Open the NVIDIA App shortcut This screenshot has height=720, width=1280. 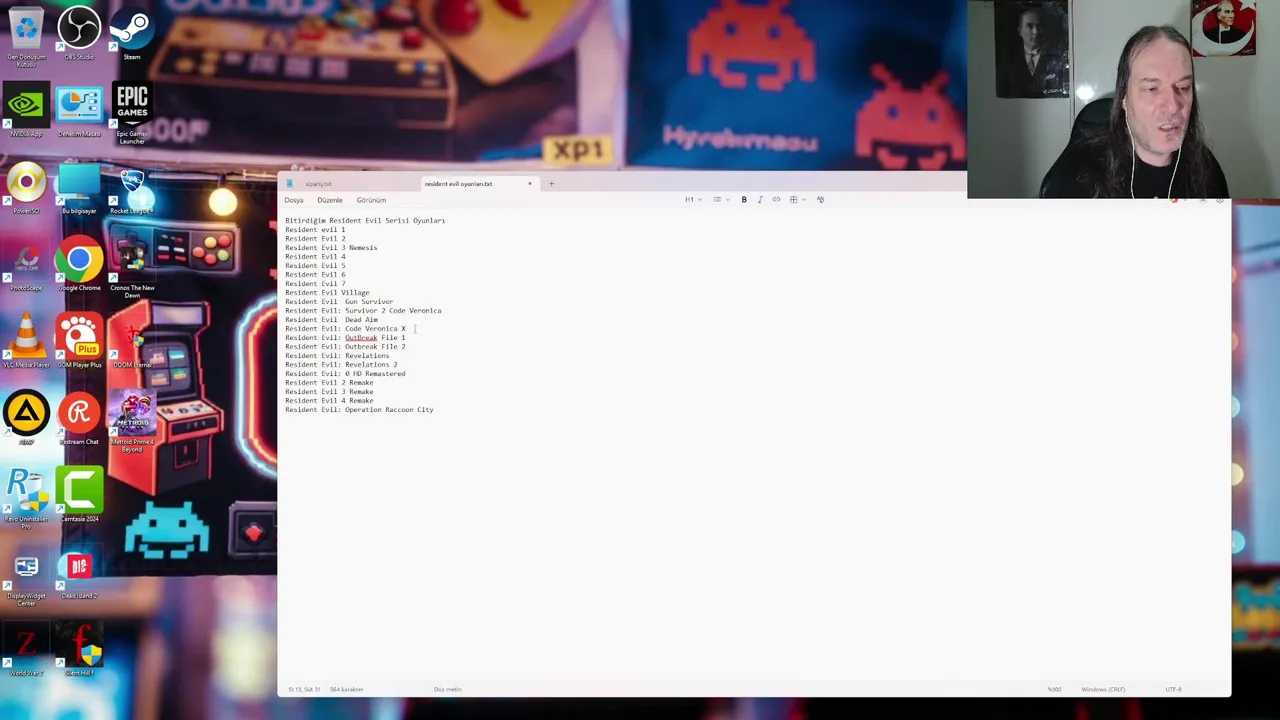26,108
